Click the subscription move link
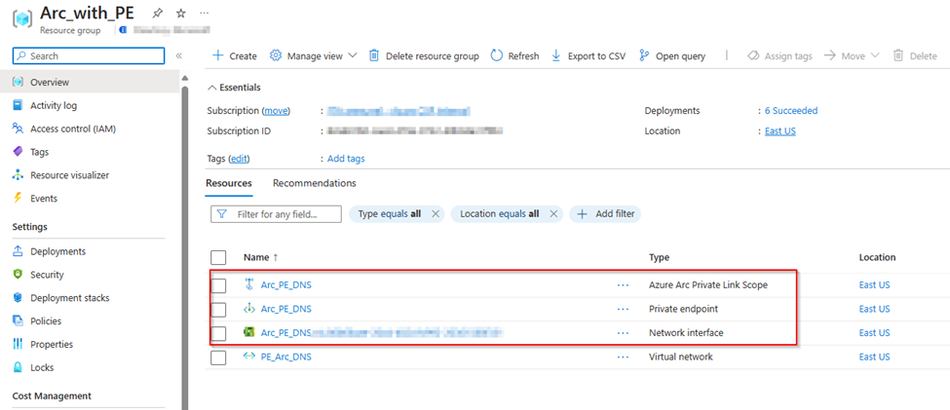Viewport: 950px width, 410px height. (x=276, y=111)
